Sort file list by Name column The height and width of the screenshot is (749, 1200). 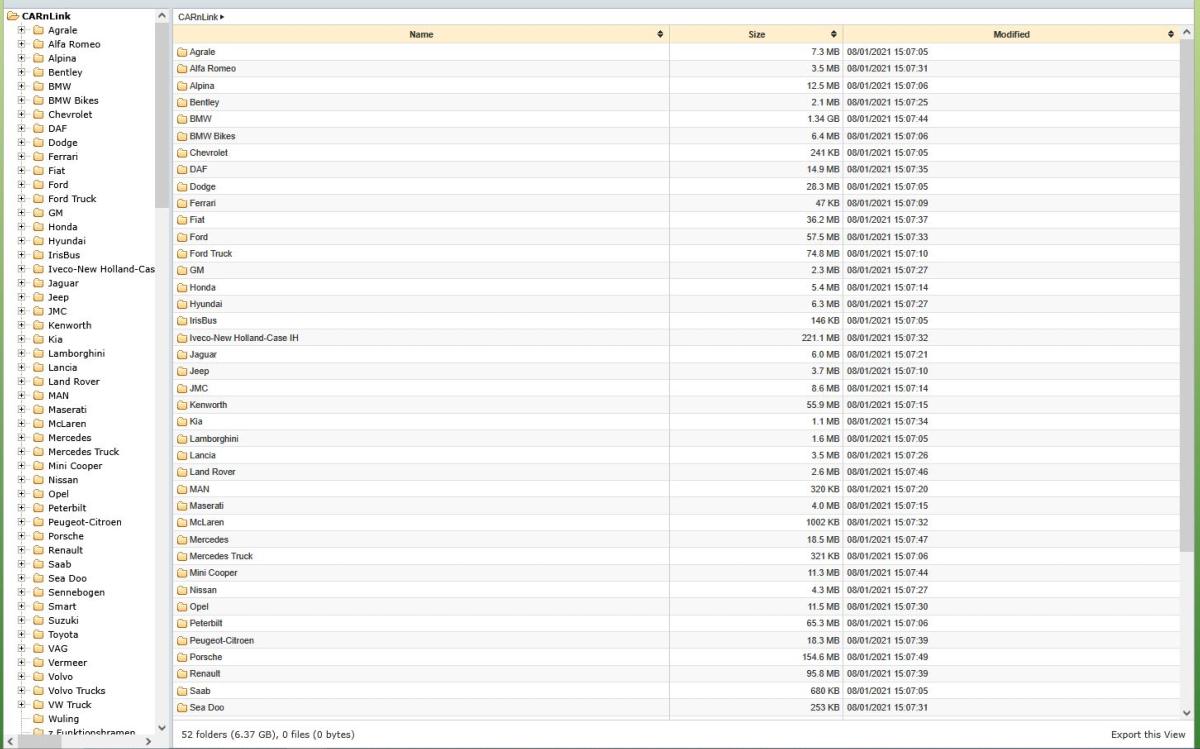pyautogui.click(x=421, y=34)
